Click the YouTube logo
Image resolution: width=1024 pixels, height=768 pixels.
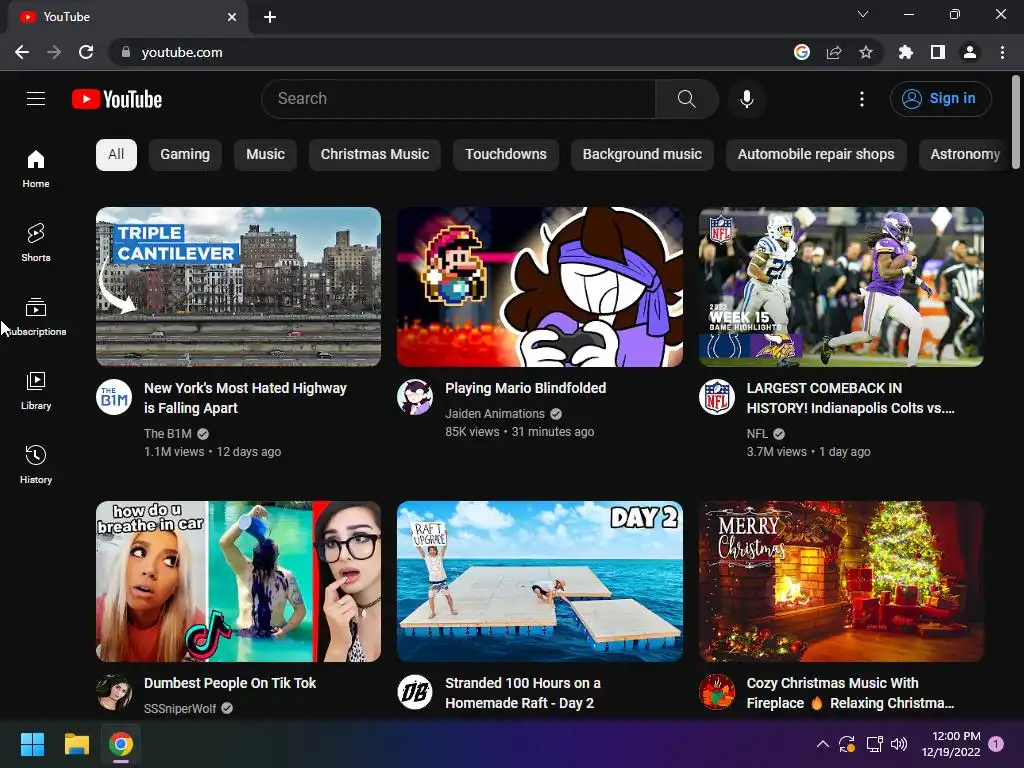pyautogui.click(x=117, y=99)
